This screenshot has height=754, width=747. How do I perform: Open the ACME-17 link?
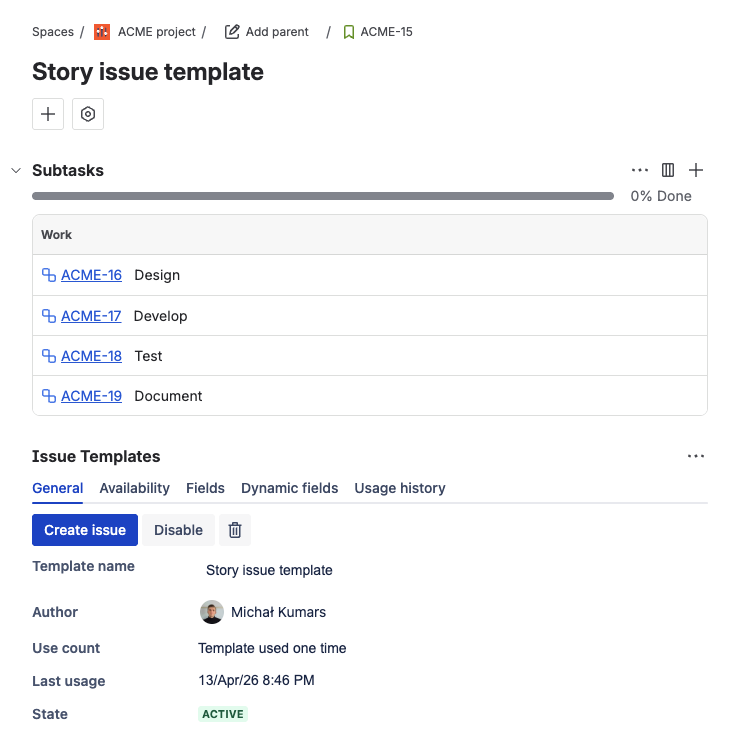(91, 316)
